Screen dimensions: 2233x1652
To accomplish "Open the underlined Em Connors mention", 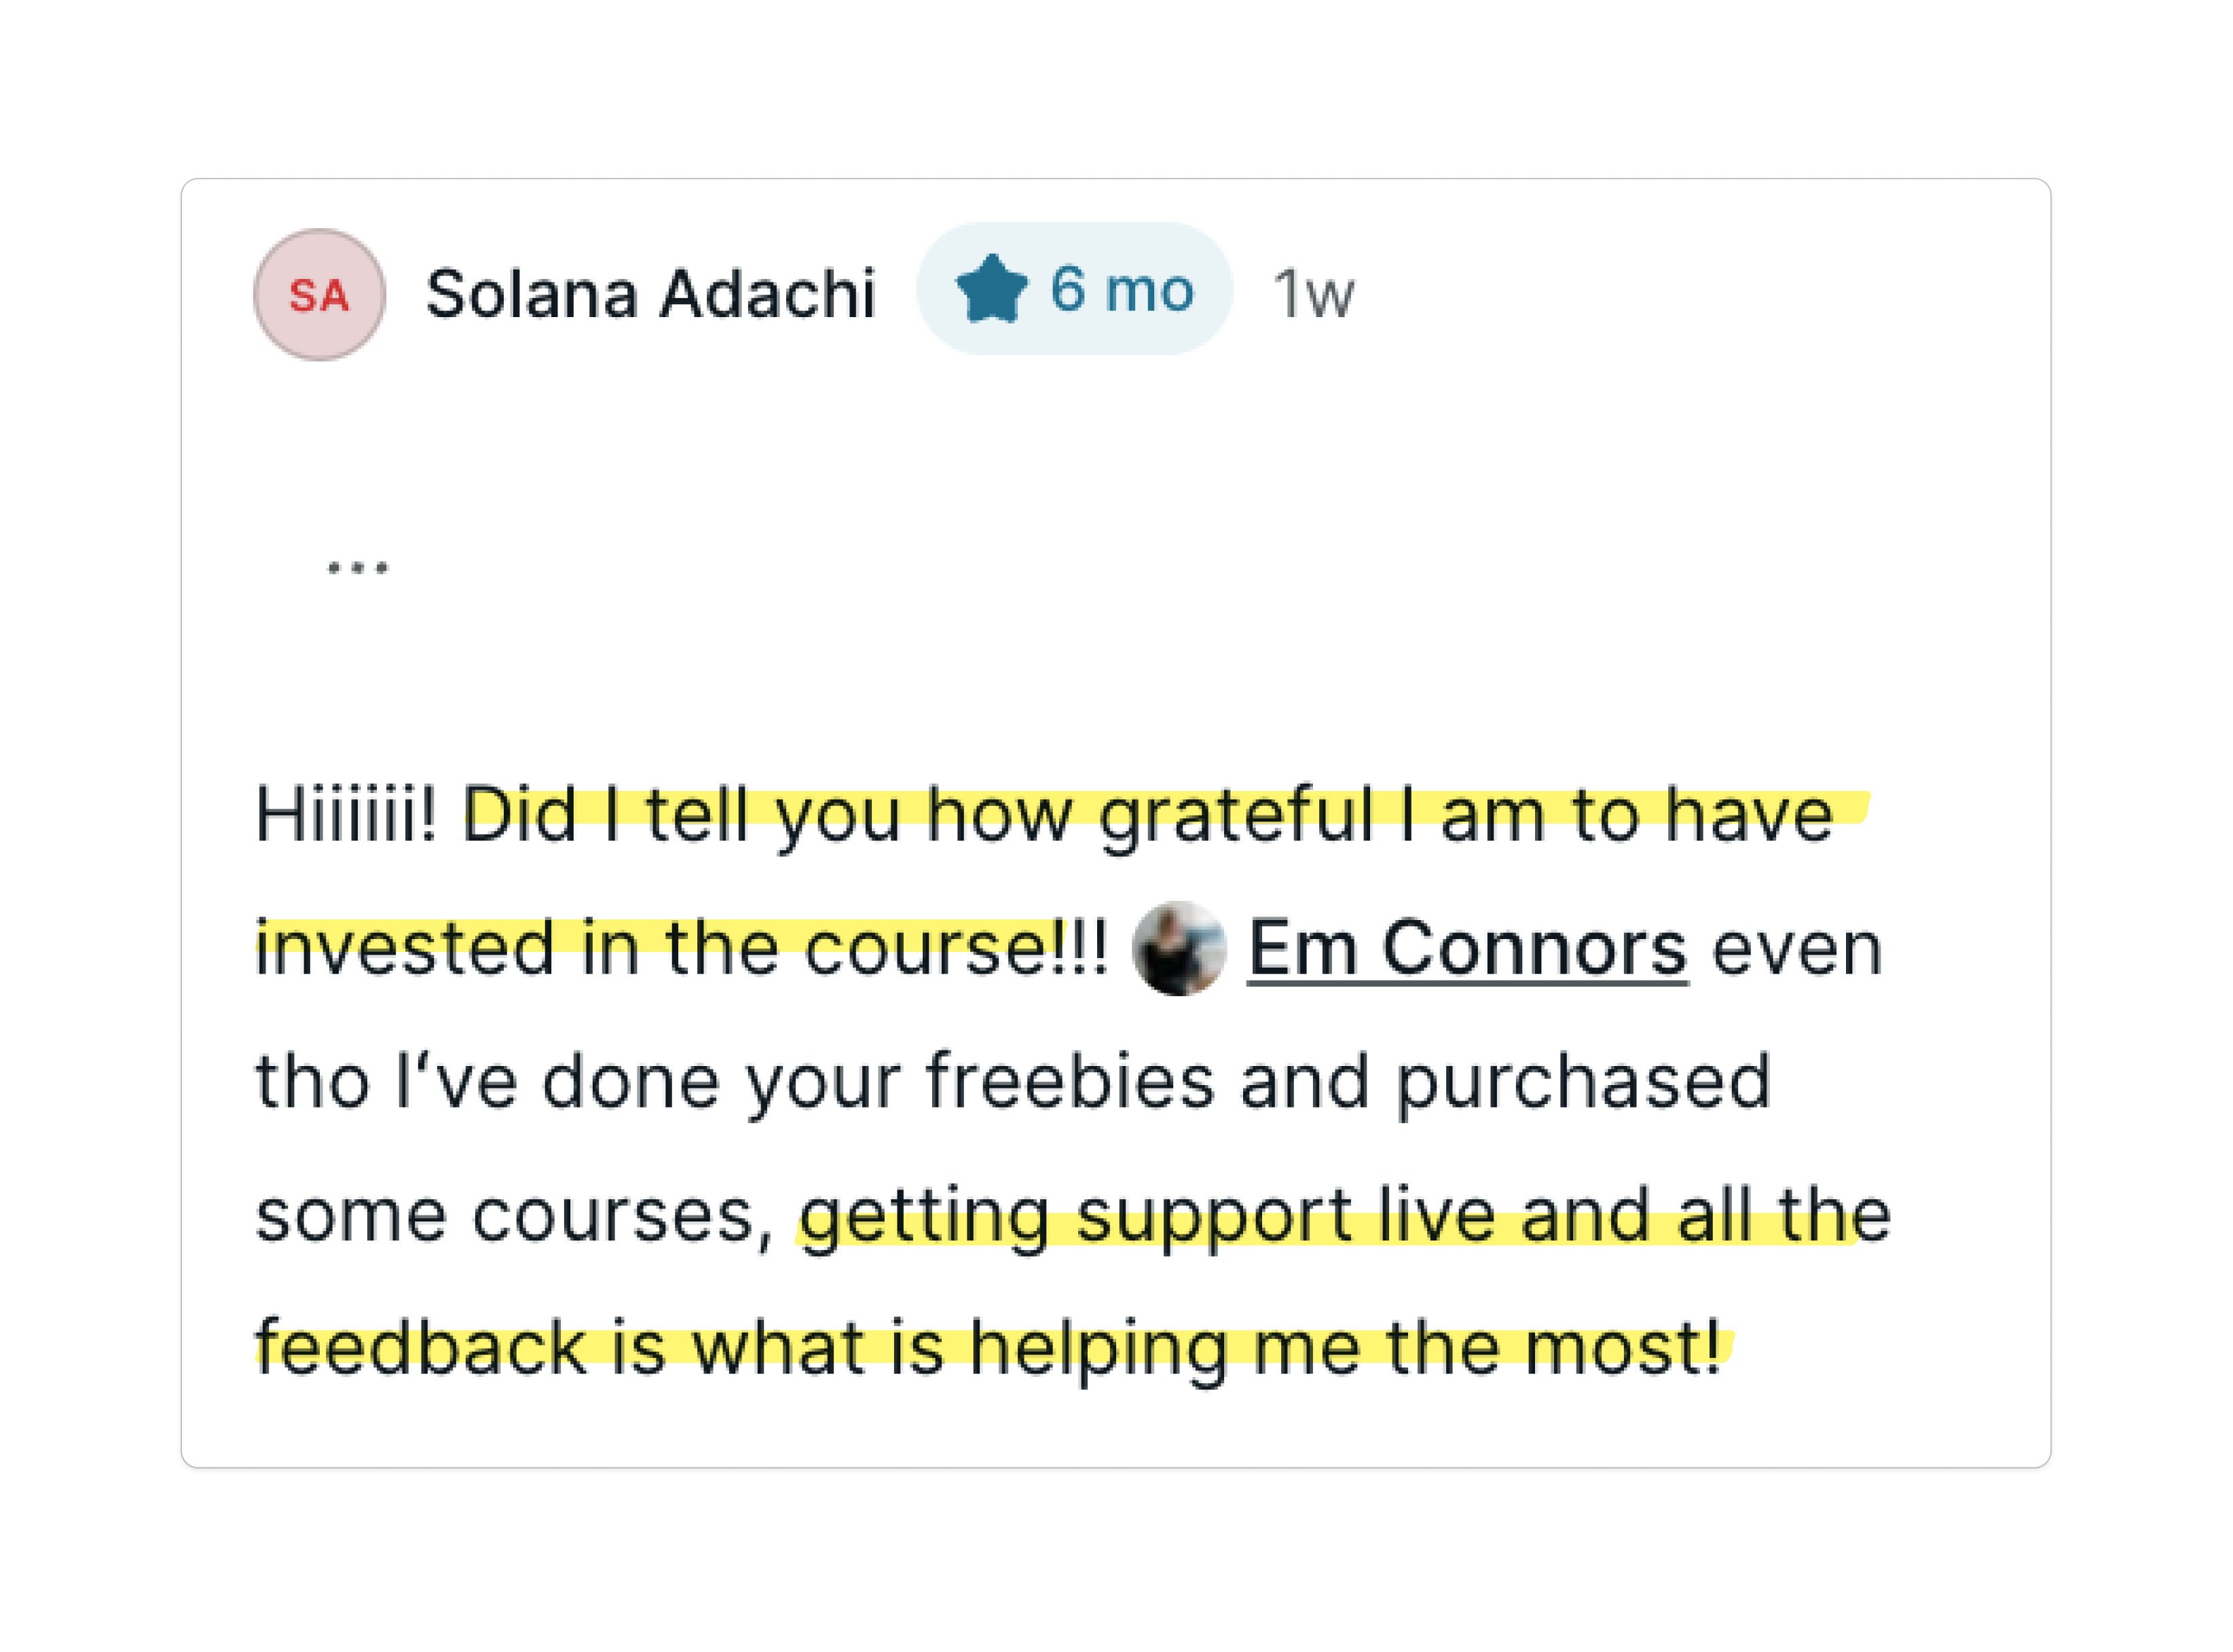I will coord(1467,948).
